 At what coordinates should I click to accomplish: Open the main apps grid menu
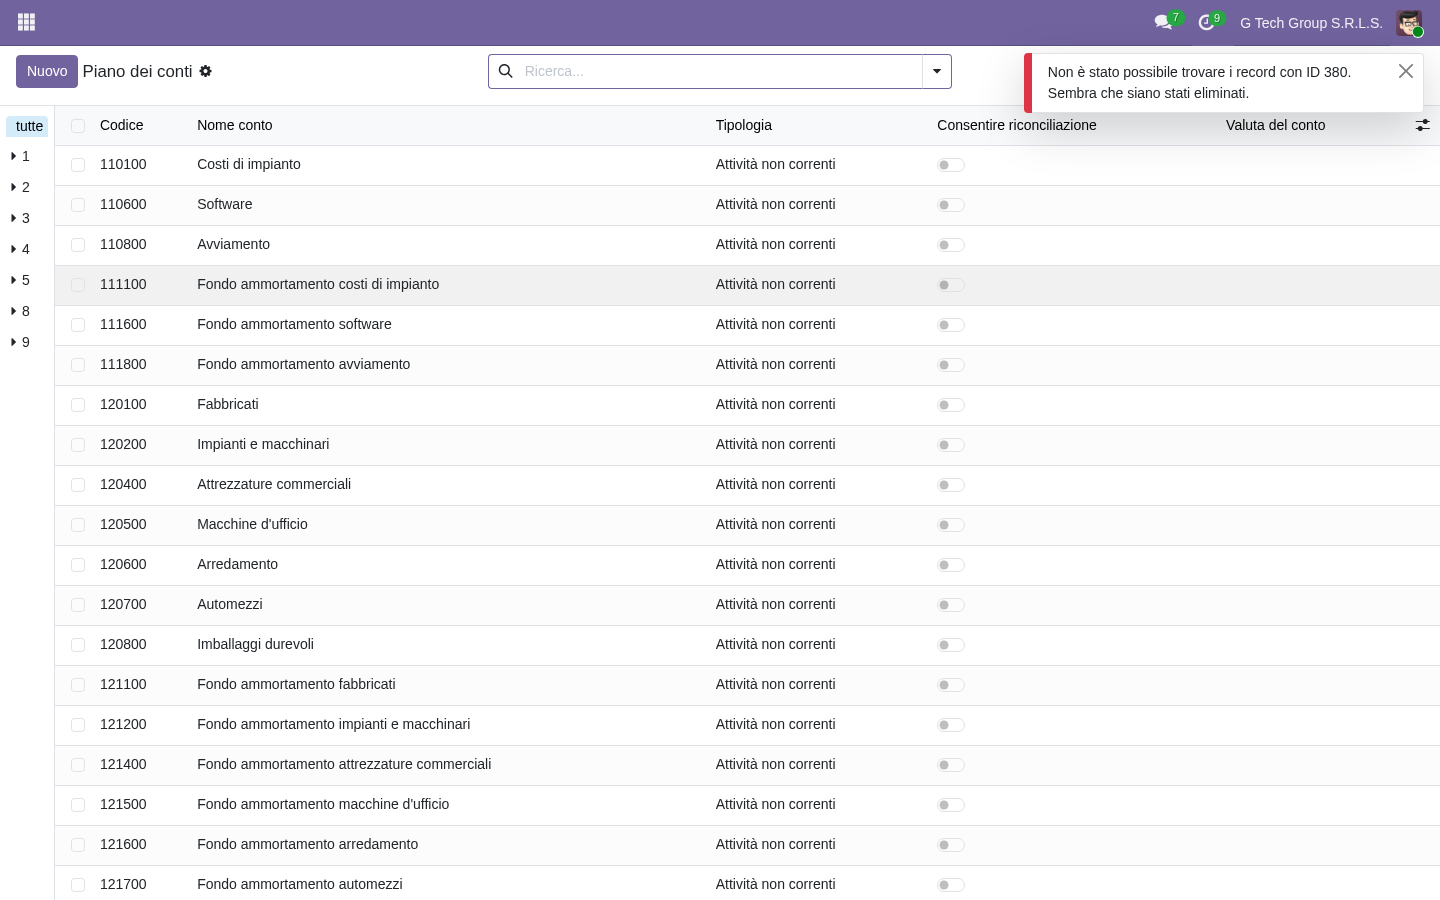(x=27, y=22)
